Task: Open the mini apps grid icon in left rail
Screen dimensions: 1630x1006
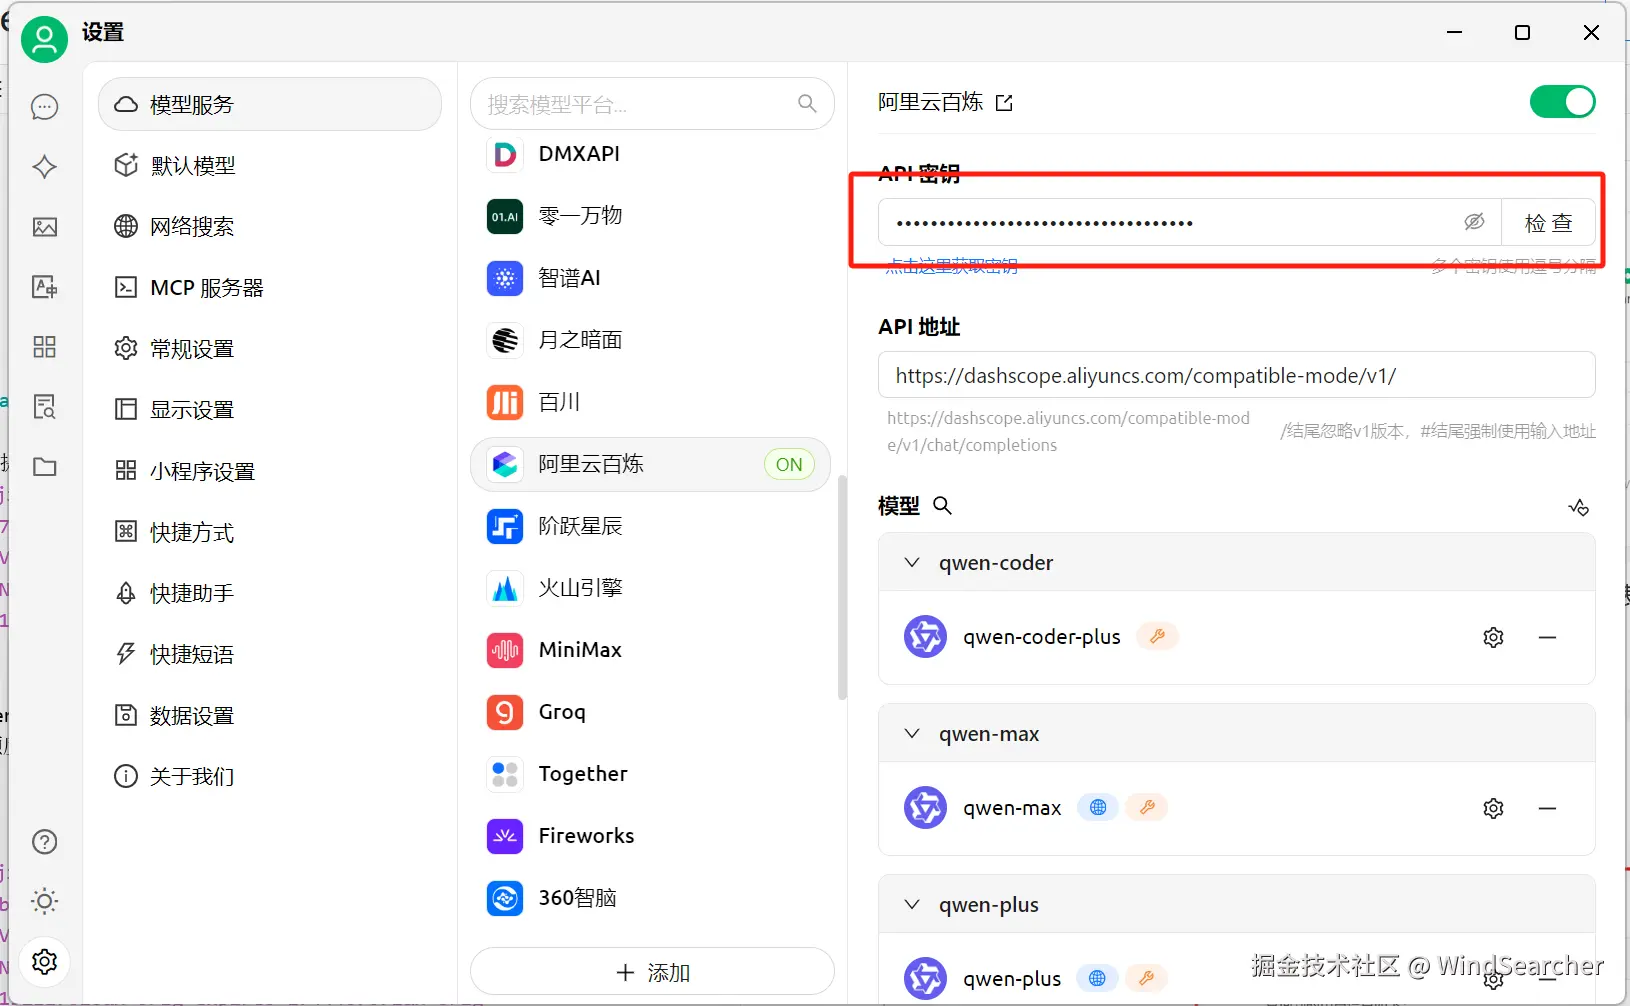Action: (45, 347)
